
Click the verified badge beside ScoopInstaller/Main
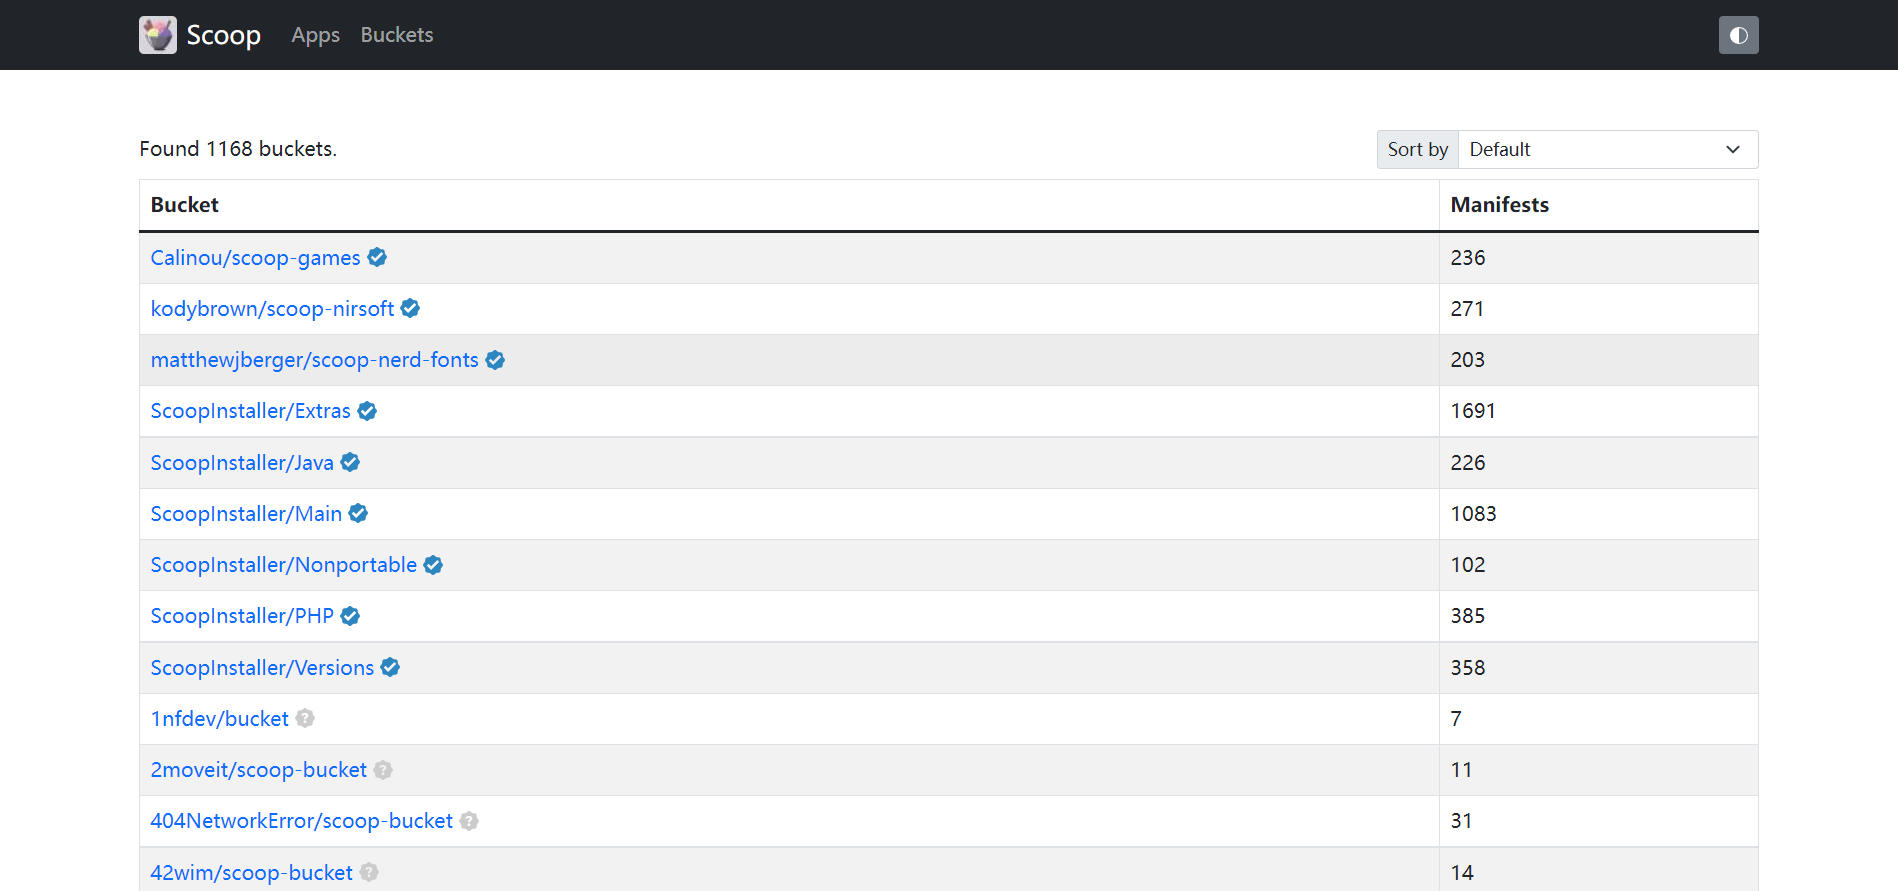pyautogui.click(x=358, y=512)
